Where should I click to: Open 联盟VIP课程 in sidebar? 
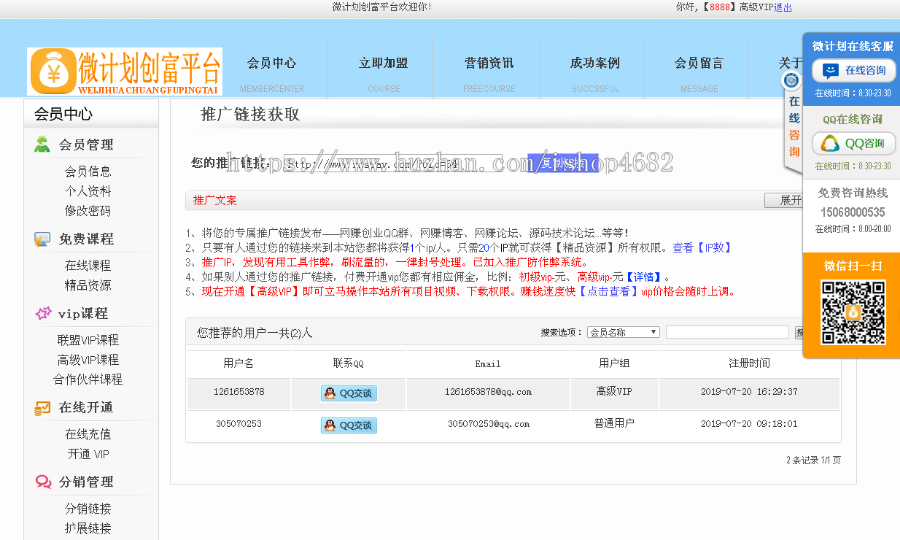pos(88,340)
